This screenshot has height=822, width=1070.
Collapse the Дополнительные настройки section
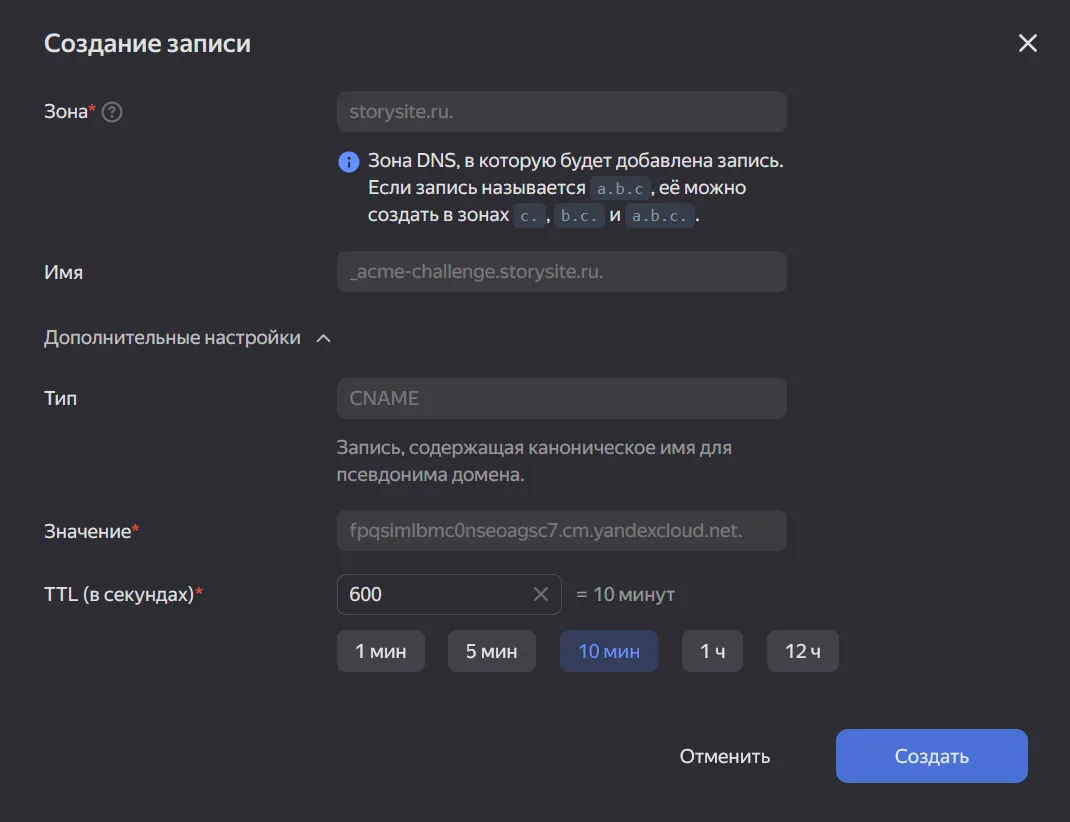[322, 338]
